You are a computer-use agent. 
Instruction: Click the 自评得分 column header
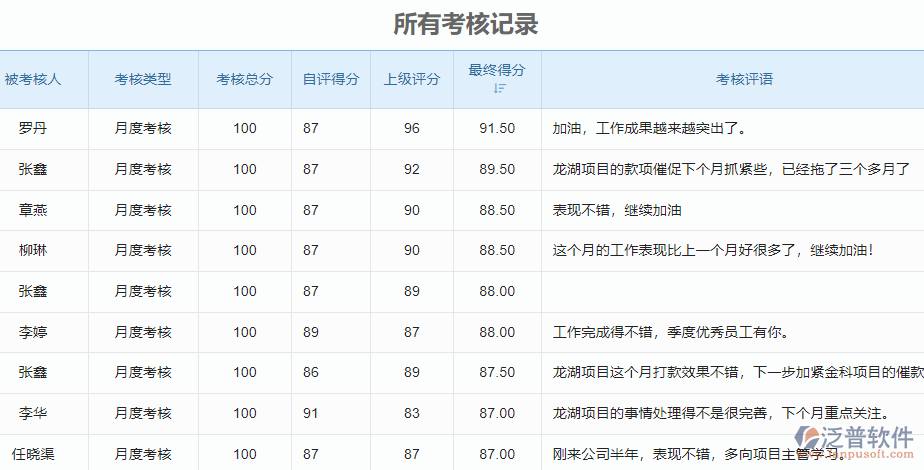pos(331,79)
